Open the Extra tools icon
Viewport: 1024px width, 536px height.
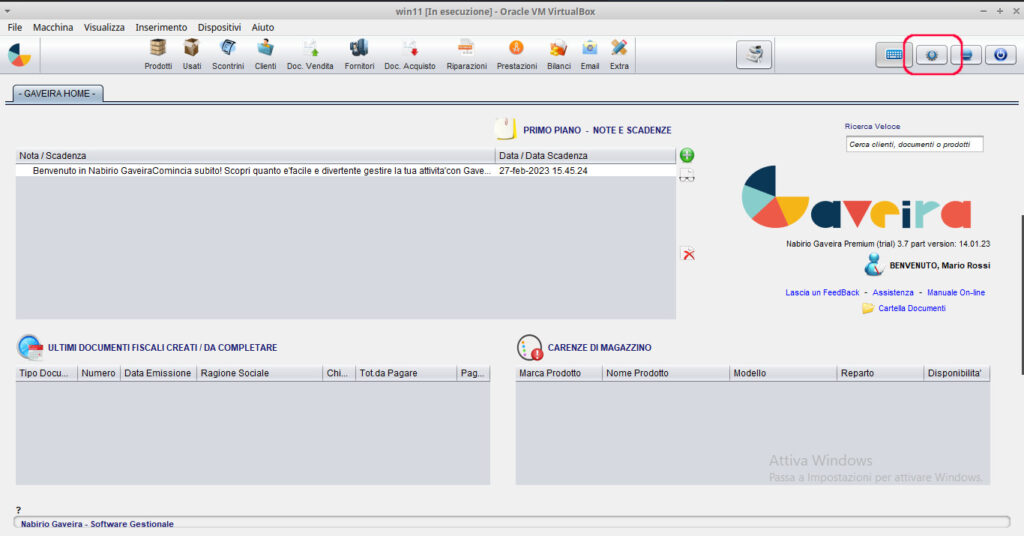click(619, 54)
